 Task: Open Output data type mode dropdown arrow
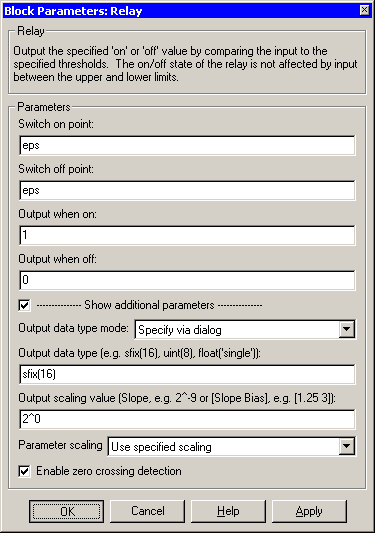[346, 329]
